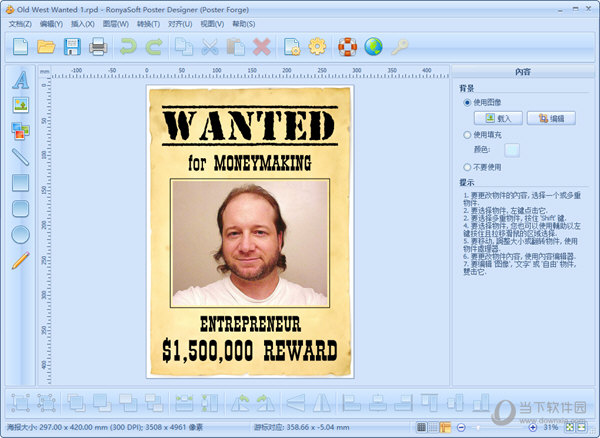Toggle the light grid display icon
This screenshot has width=600, height=438.
click(x=433, y=427)
